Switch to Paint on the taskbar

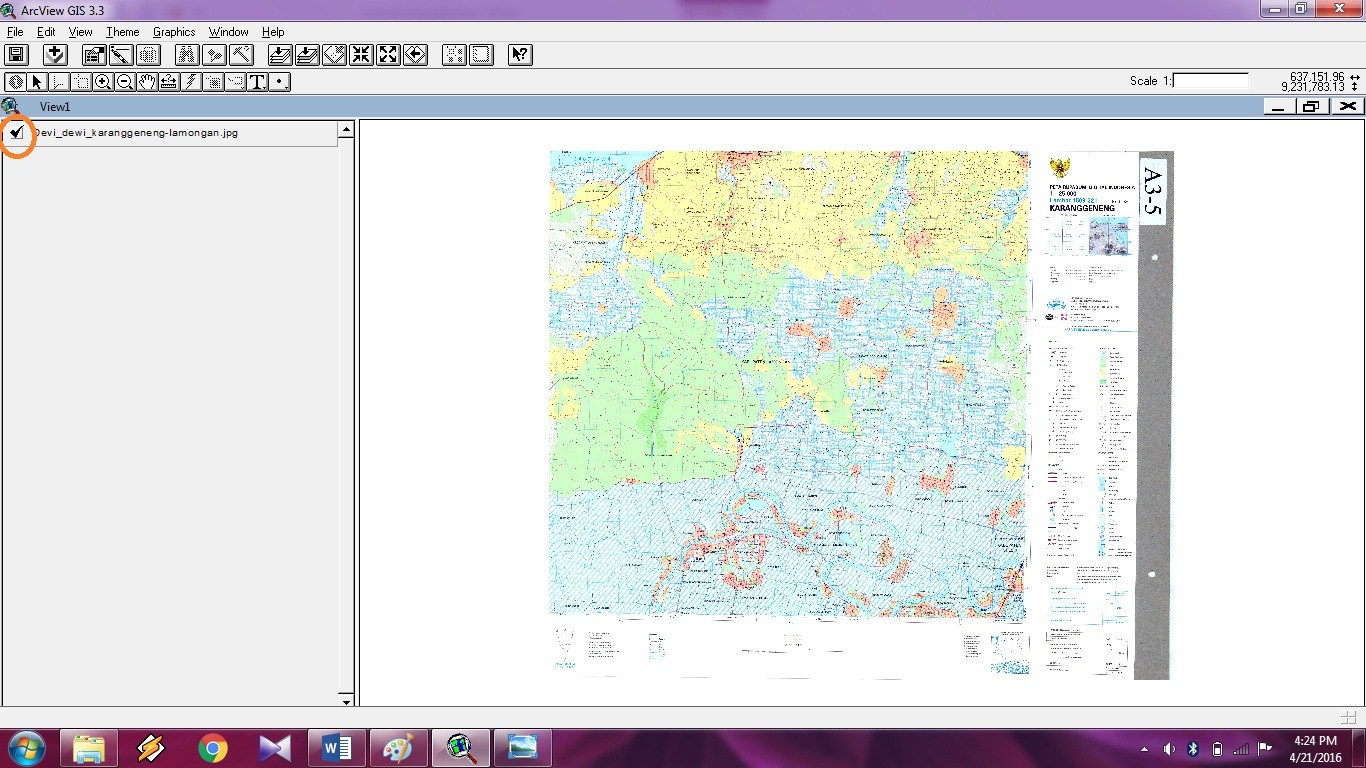[399, 748]
